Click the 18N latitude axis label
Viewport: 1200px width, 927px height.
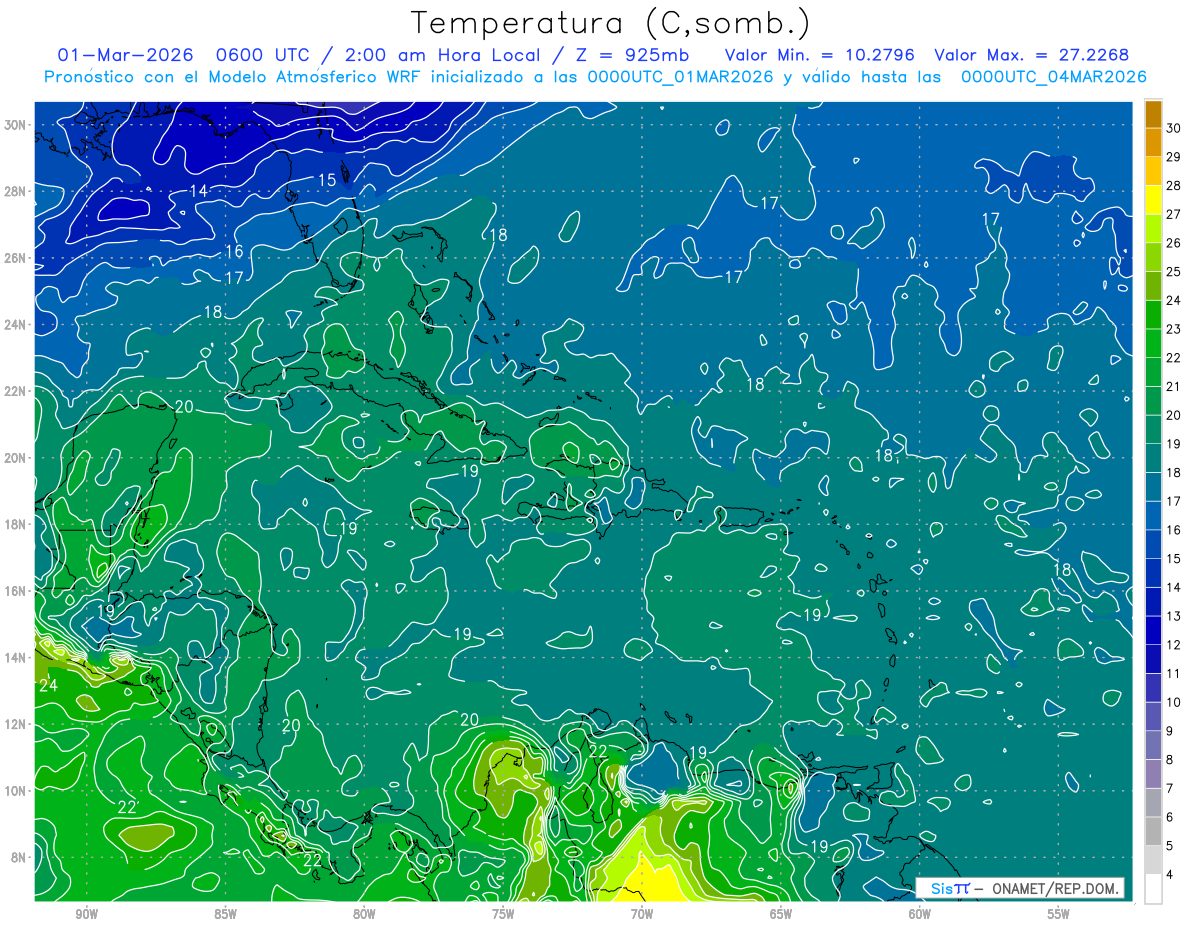pyautogui.click(x=16, y=524)
